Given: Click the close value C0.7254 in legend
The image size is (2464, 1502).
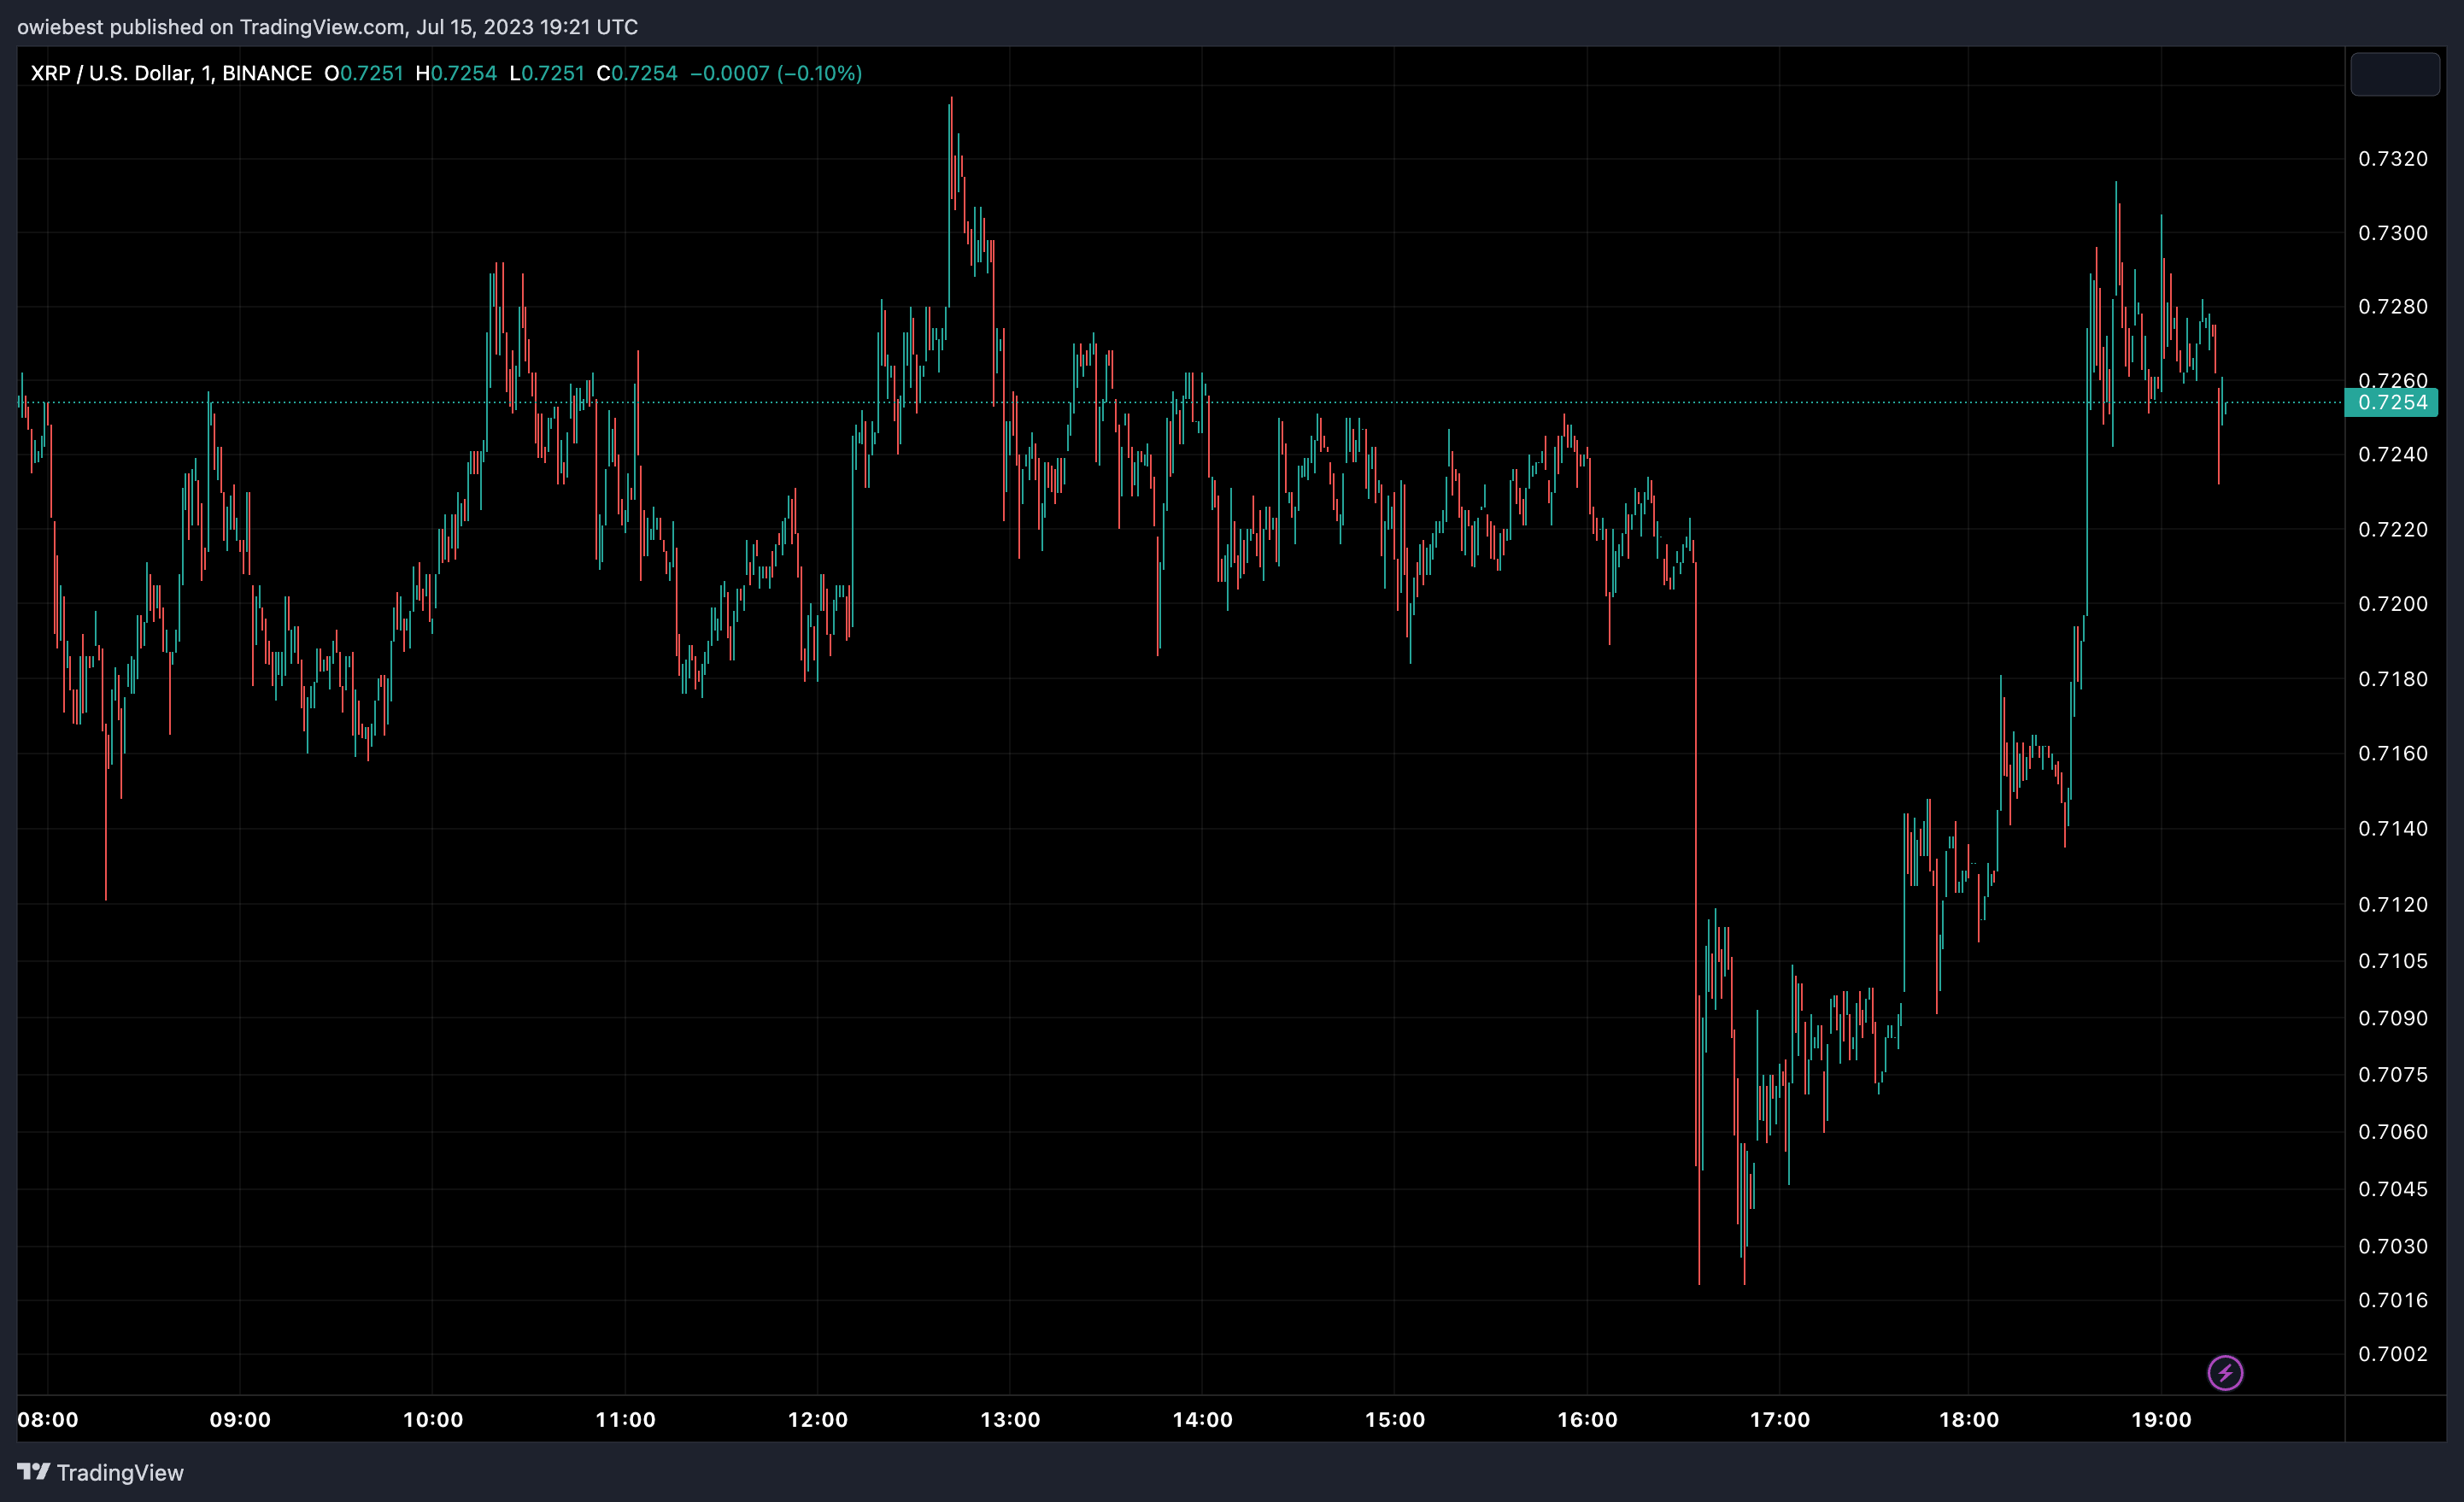Looking at the screenshot, I should pos(637,73).
